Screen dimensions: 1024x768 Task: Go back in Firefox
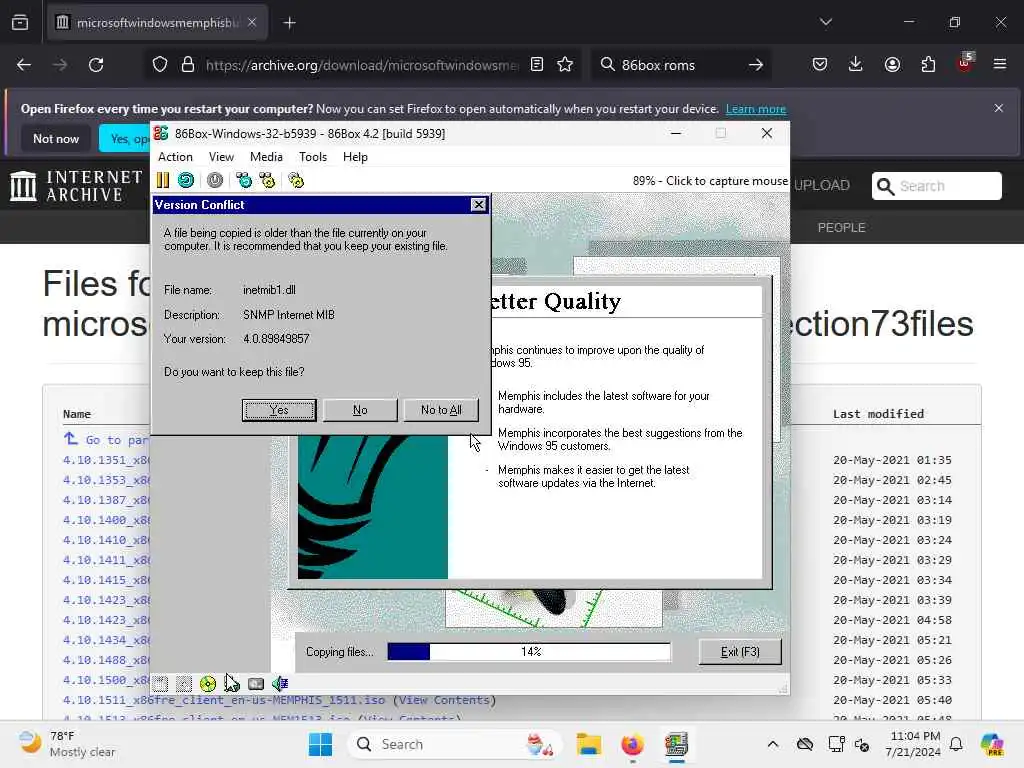24,65
